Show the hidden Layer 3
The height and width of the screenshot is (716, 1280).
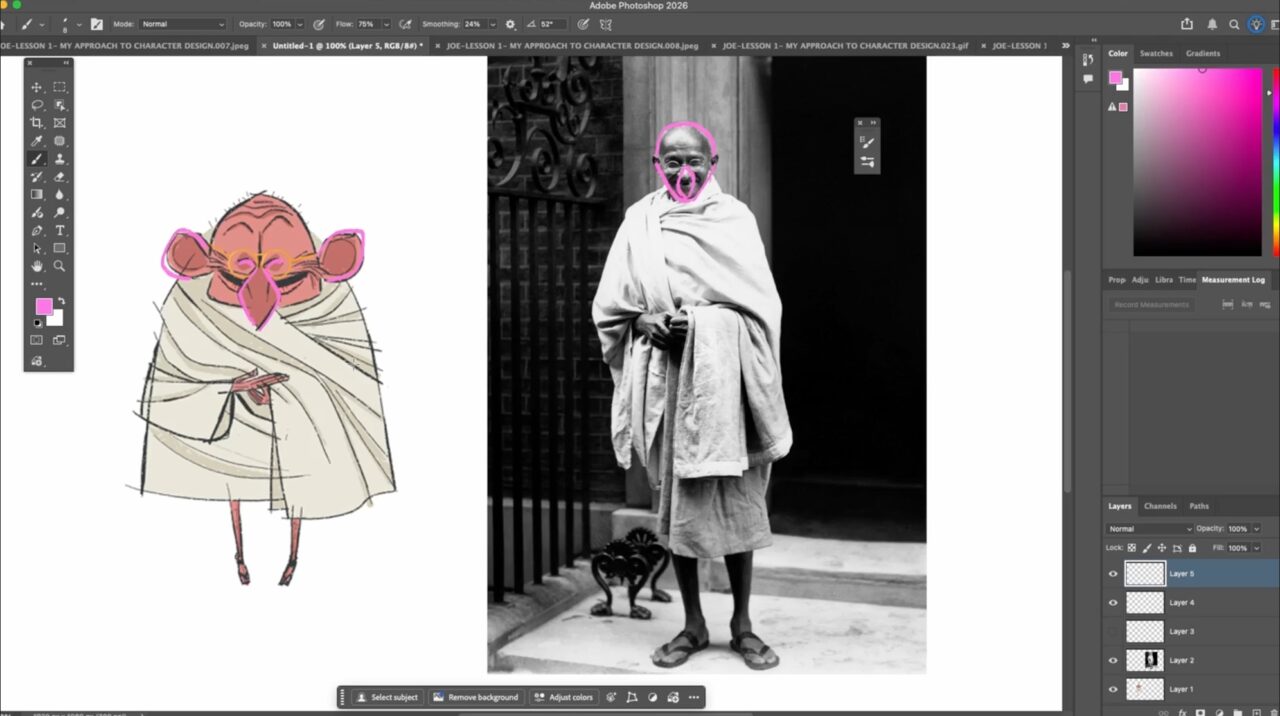point(1113,632)
